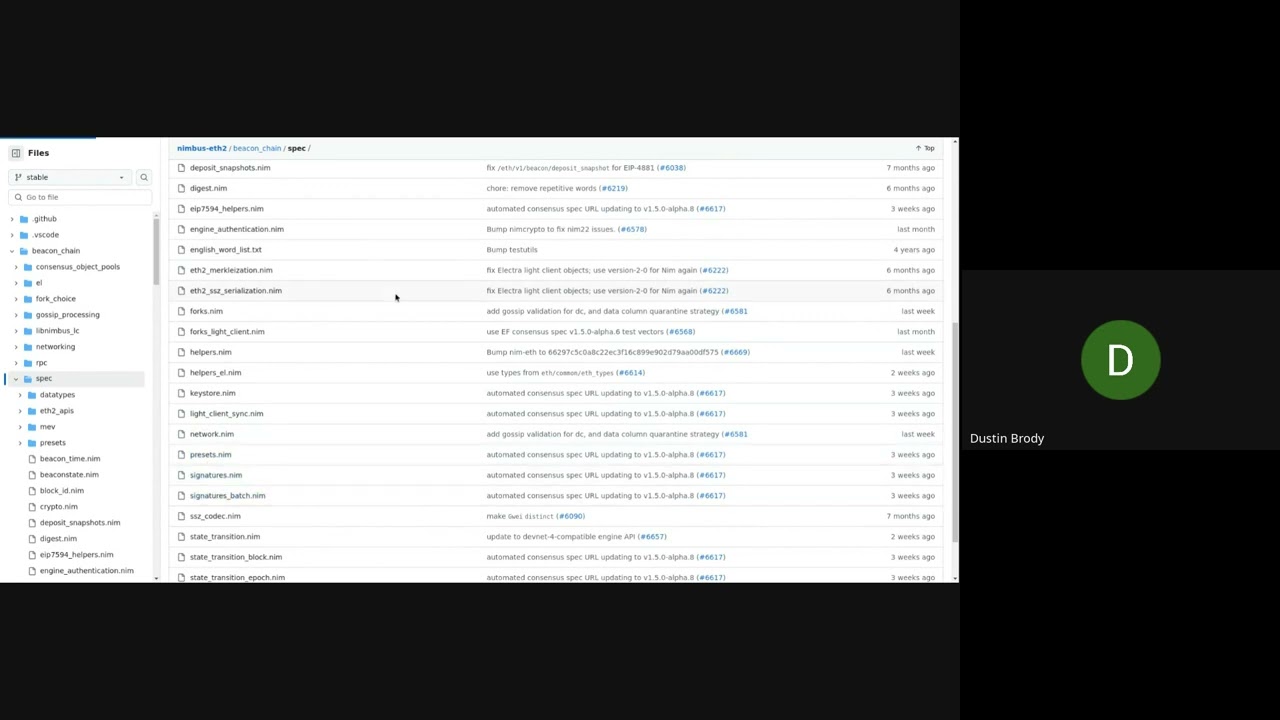Collapse the spec folder chevron
Screen dimensions: 1280x720
pos(16,379)
